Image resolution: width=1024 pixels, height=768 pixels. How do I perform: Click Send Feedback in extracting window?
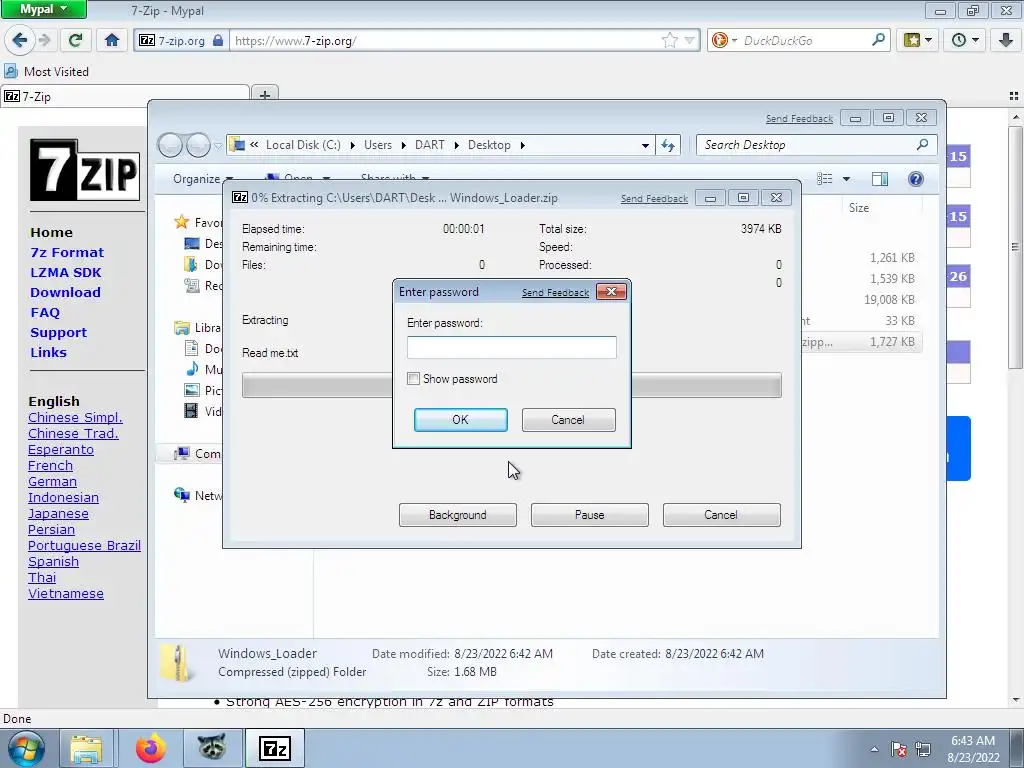pos(654,199)
